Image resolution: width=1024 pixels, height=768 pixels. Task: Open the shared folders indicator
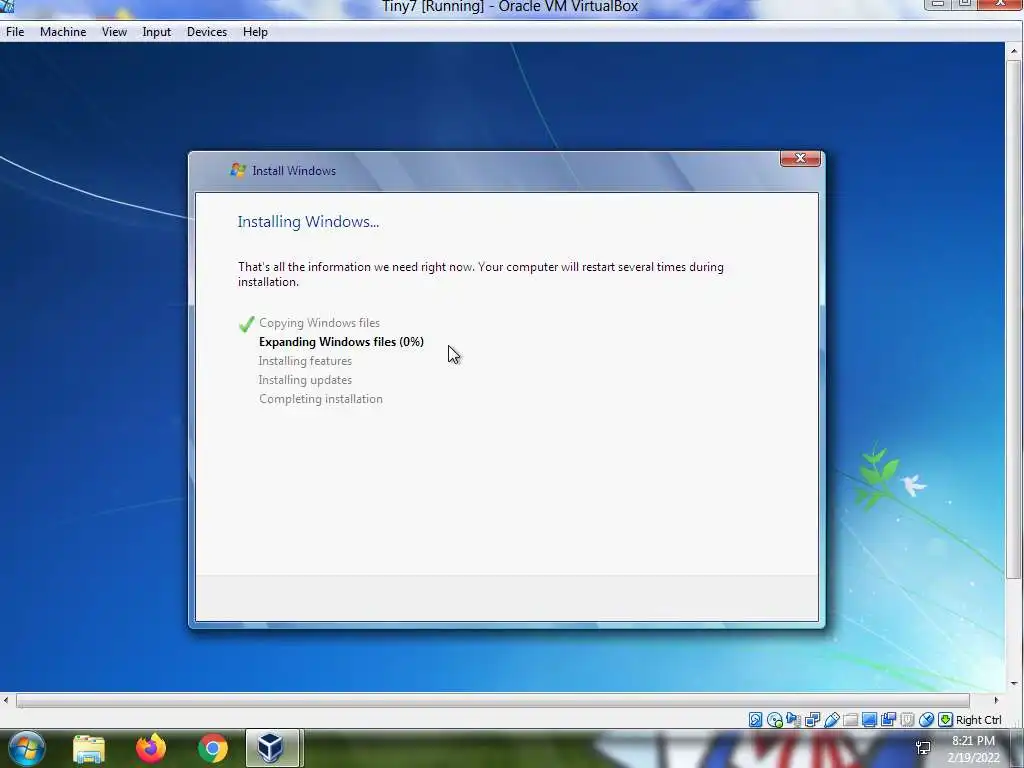(x=850, y=720)
